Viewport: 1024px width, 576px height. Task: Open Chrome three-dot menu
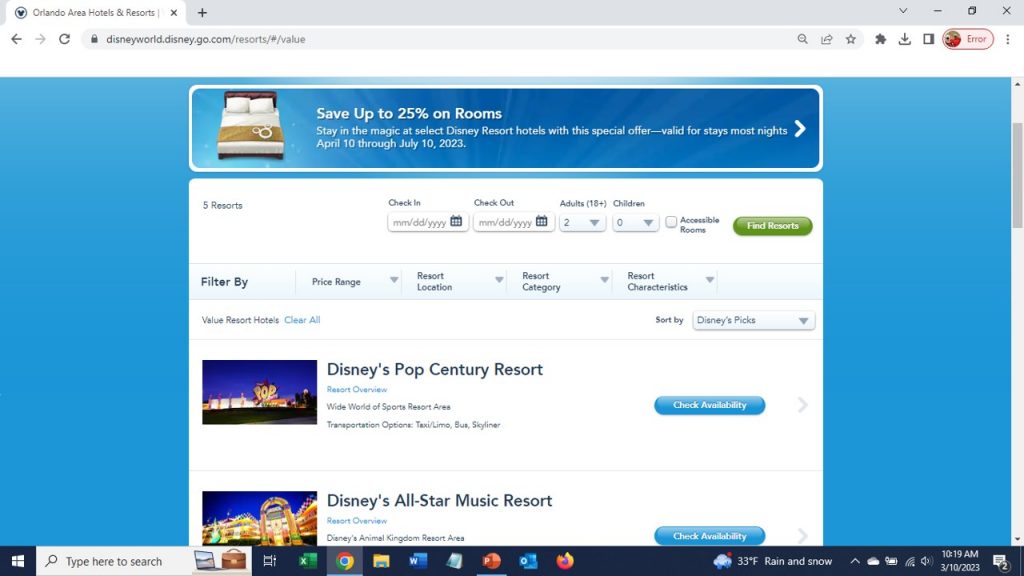(1008, 39)
